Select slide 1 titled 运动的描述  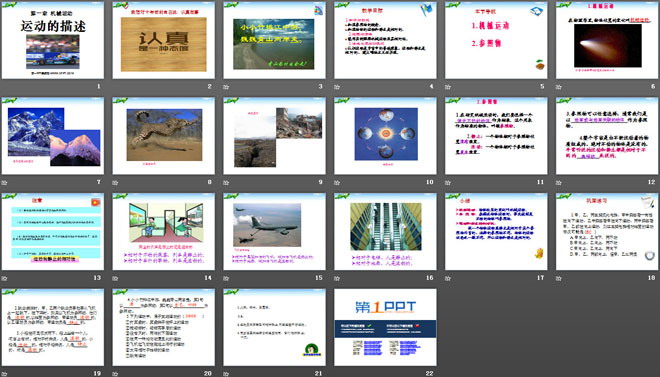click(x=53, y=40)
